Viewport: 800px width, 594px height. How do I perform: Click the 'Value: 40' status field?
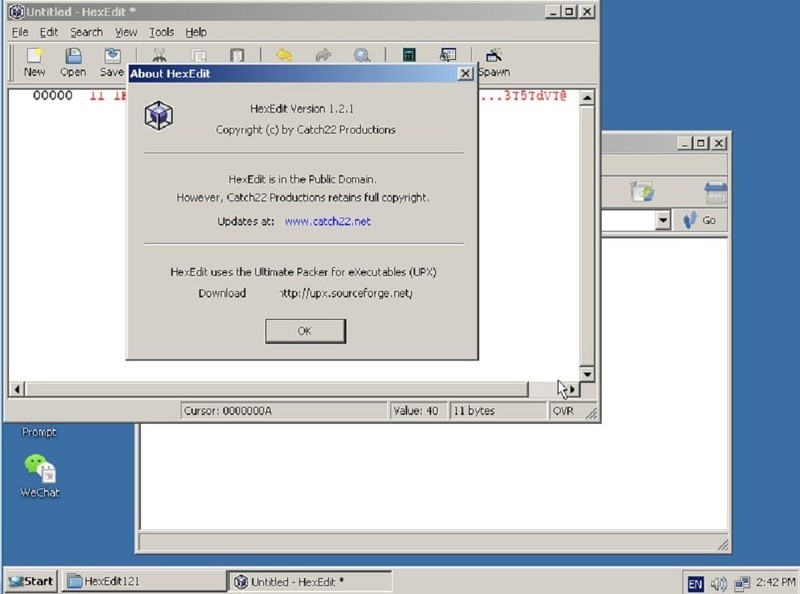coord(418,411)
